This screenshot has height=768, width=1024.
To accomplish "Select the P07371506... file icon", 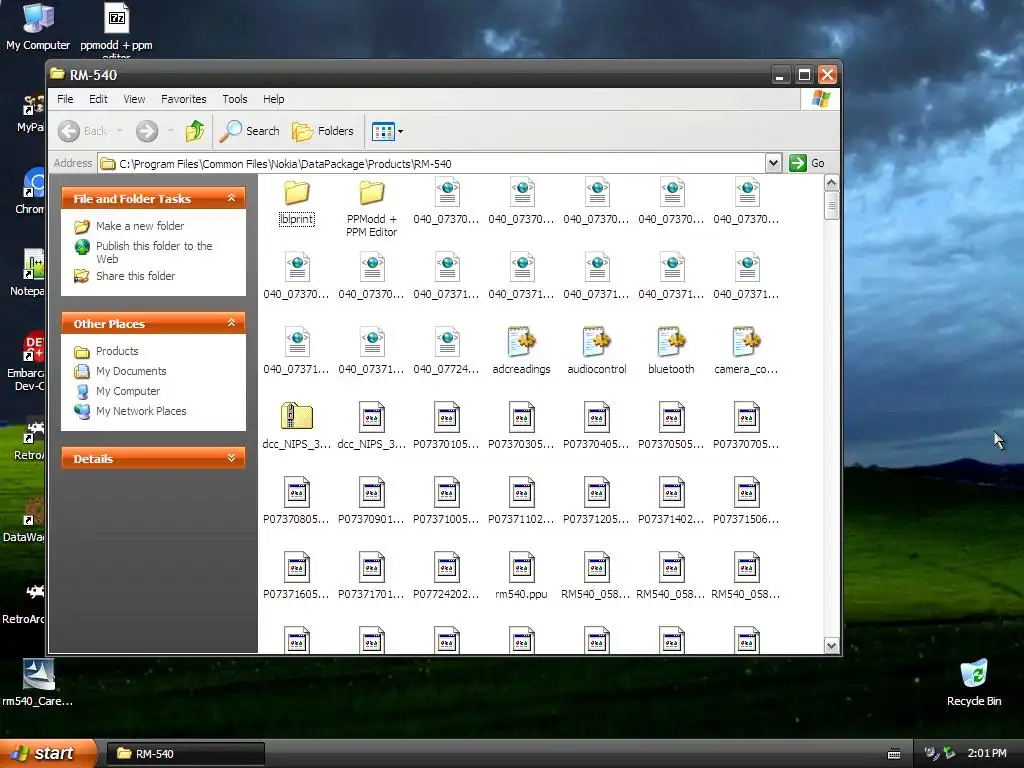I will click(x=746, y=492).
